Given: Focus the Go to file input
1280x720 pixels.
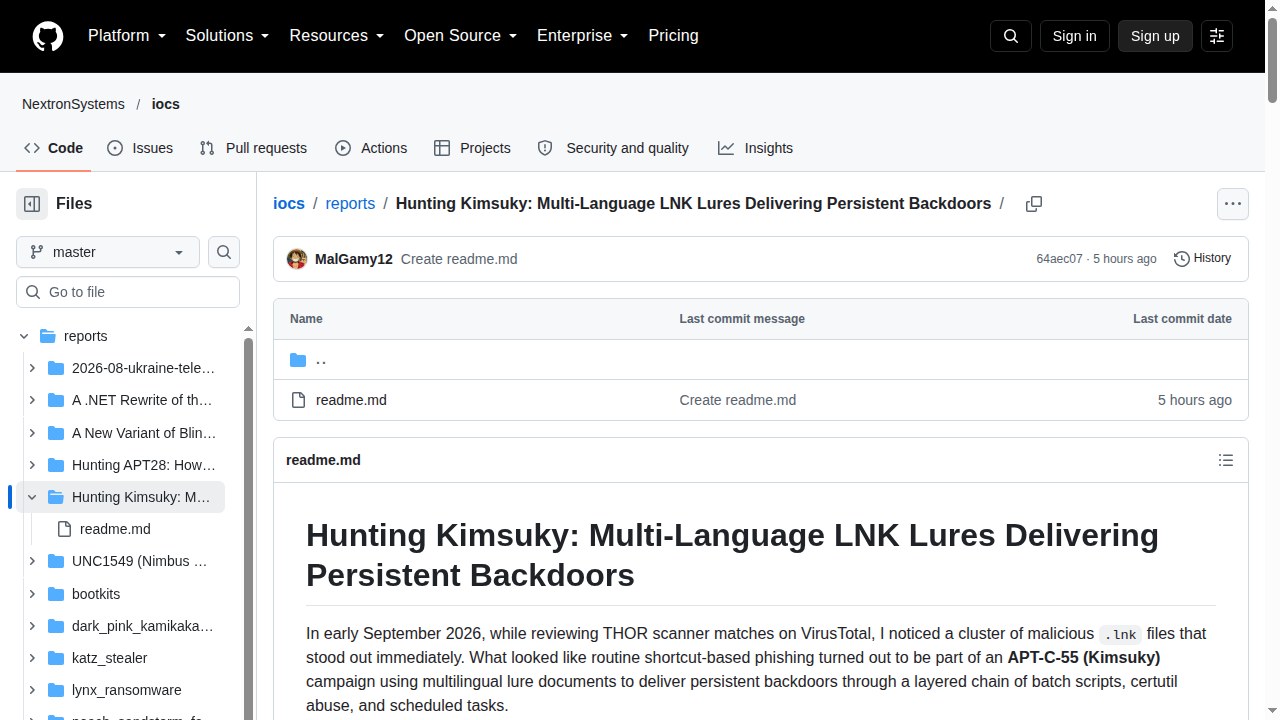Looking at the screenshot, I should pos(128,292).
